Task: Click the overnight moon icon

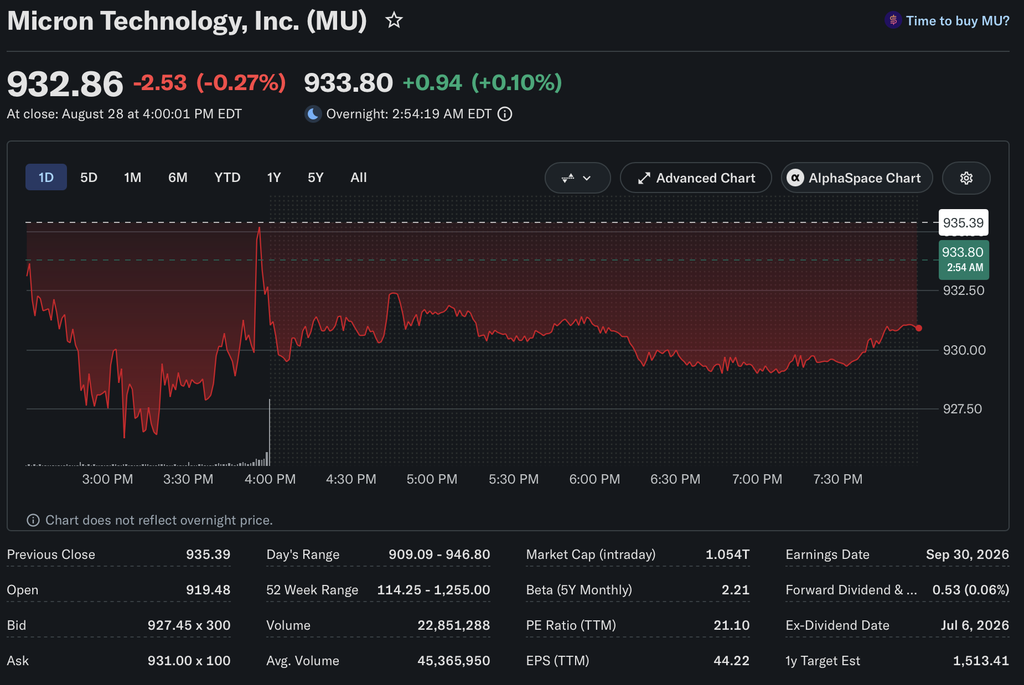Action: pos(313,114)
